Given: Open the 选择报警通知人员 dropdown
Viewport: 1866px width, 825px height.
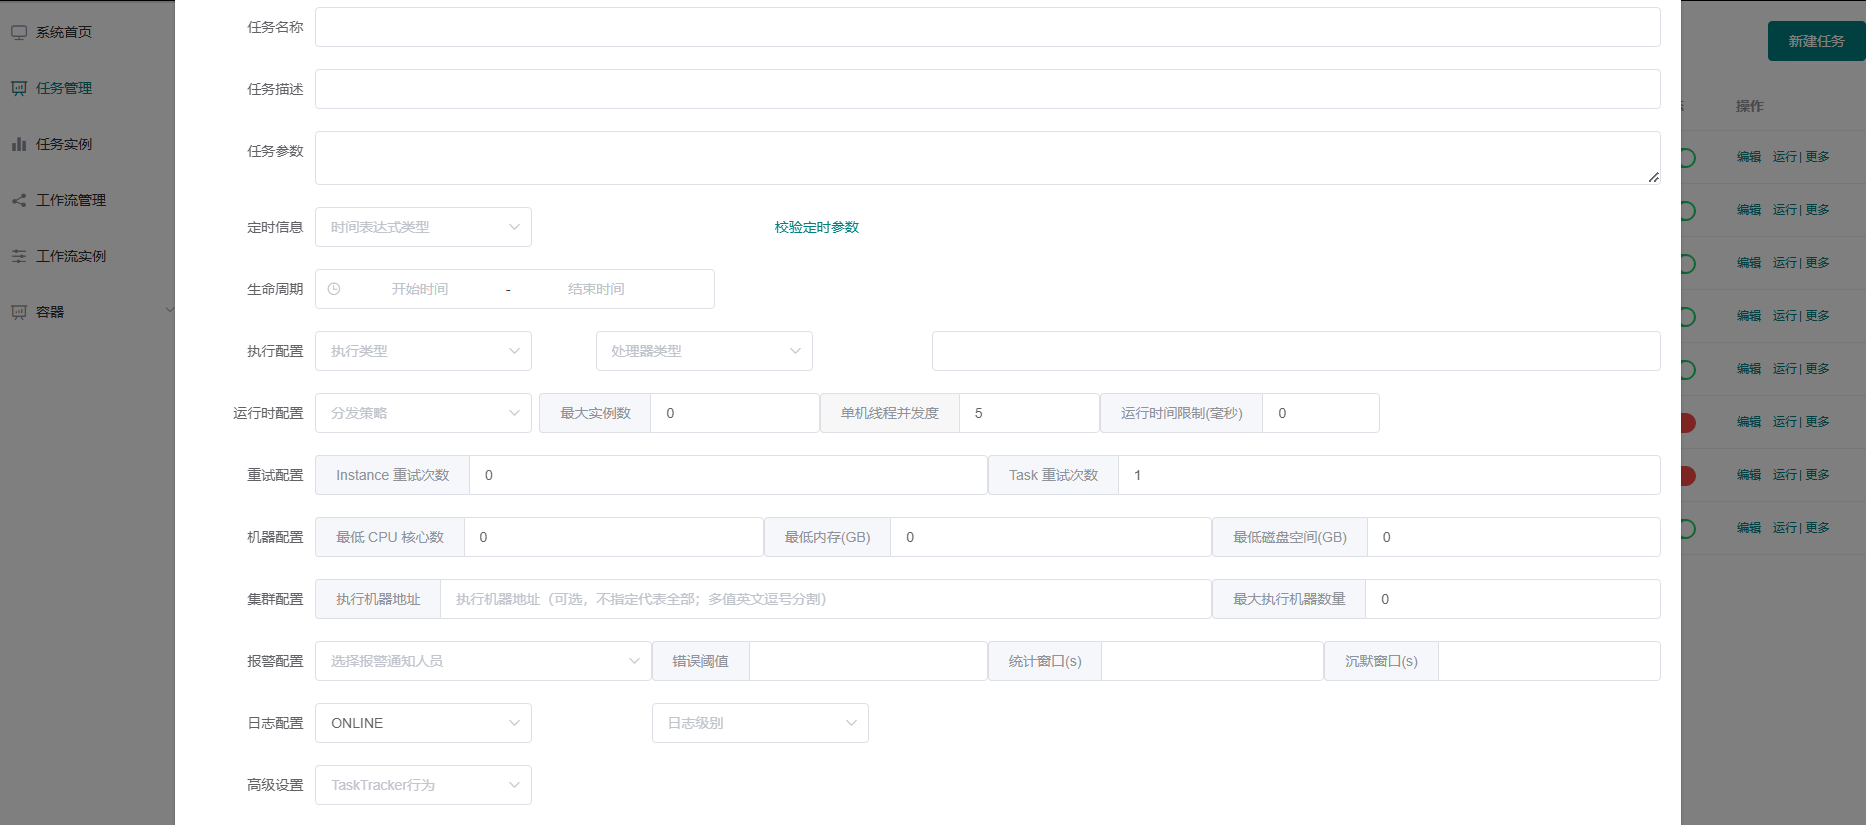Looking at the screenshot, I should [483, 661].
